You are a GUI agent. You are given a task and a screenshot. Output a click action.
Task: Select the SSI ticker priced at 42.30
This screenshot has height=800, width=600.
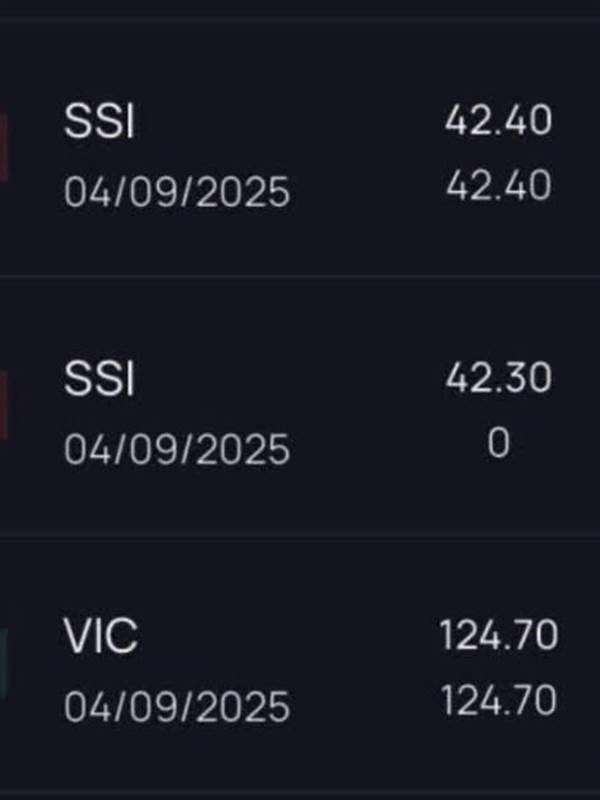point(99,381)
